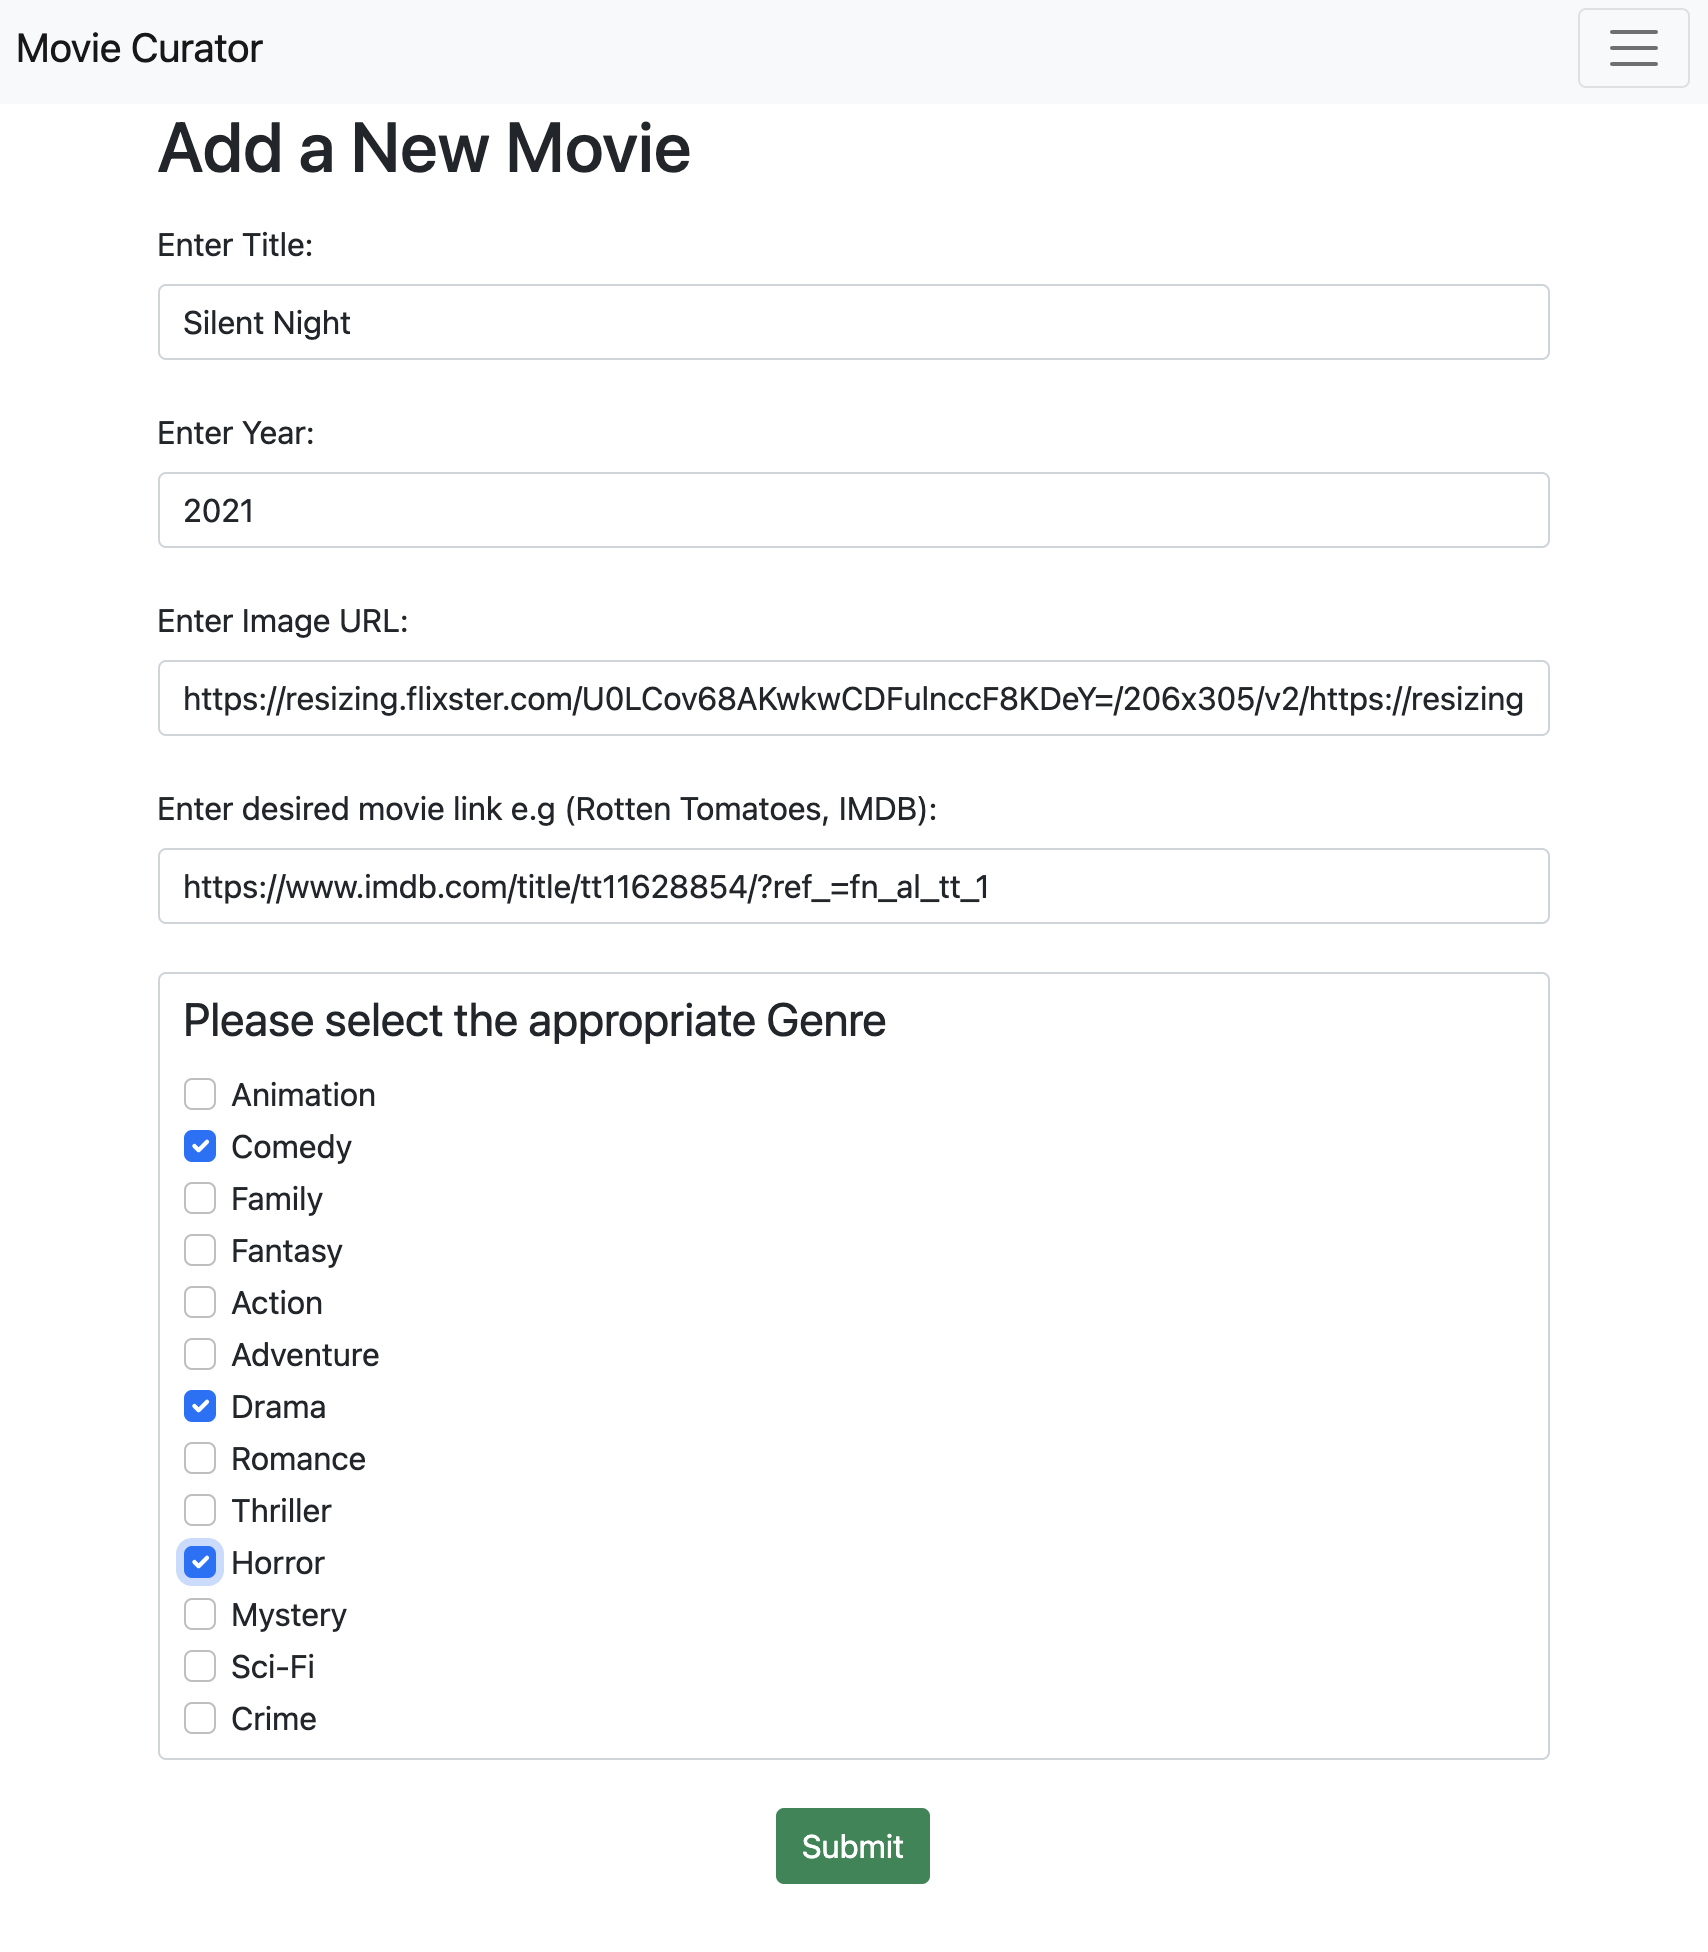Enable the Fantasy genre
Viewport: 1708px width, 1952px height.
click(x=200, y=1250)
